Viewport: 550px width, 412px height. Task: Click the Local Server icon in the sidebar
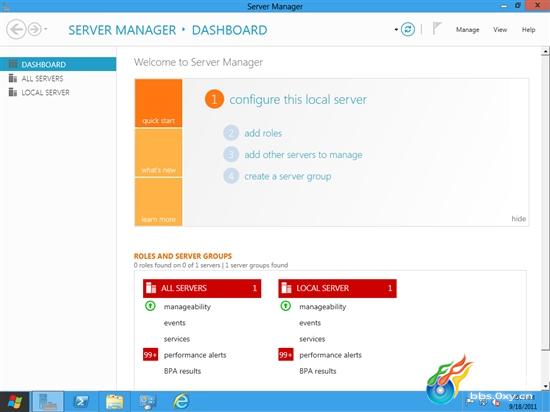13,92
